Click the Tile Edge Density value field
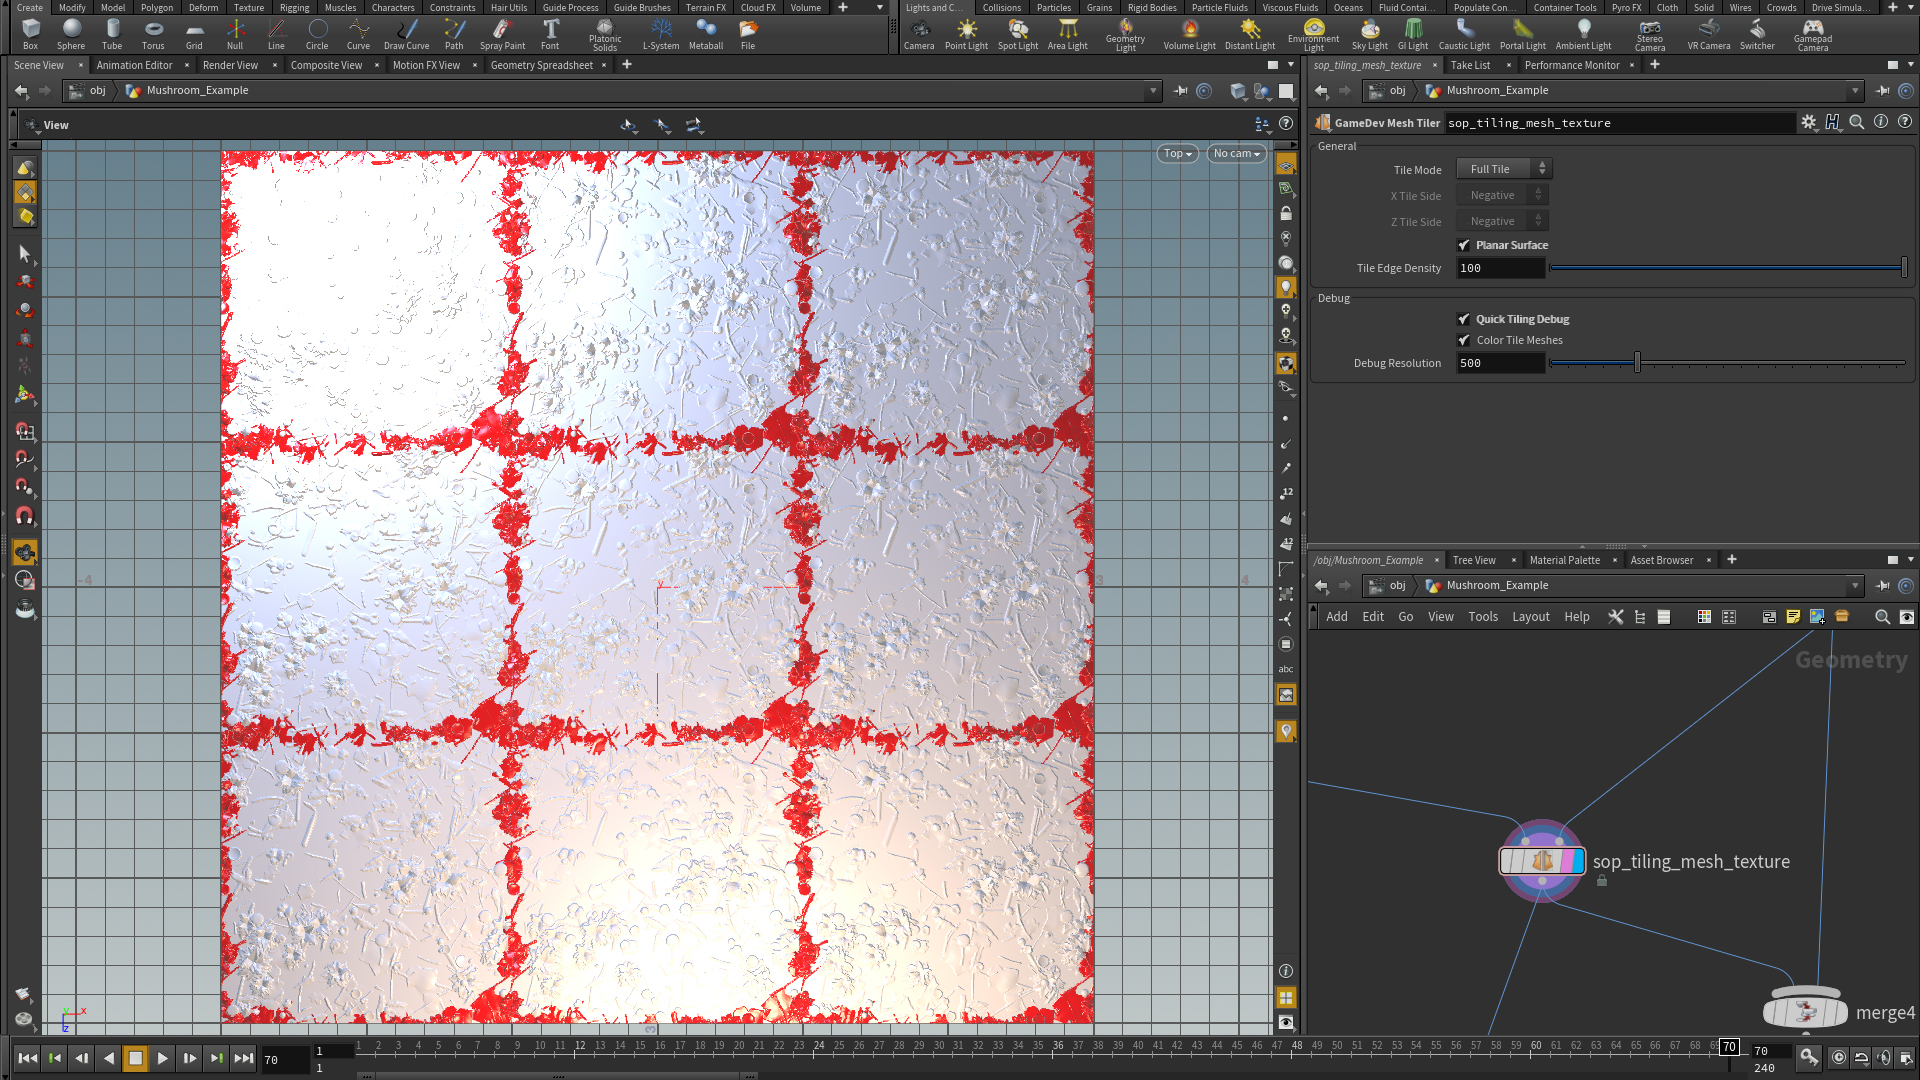Image resolution: width=1920 pixels, height=1080 pixels. tap(1499, 268)
